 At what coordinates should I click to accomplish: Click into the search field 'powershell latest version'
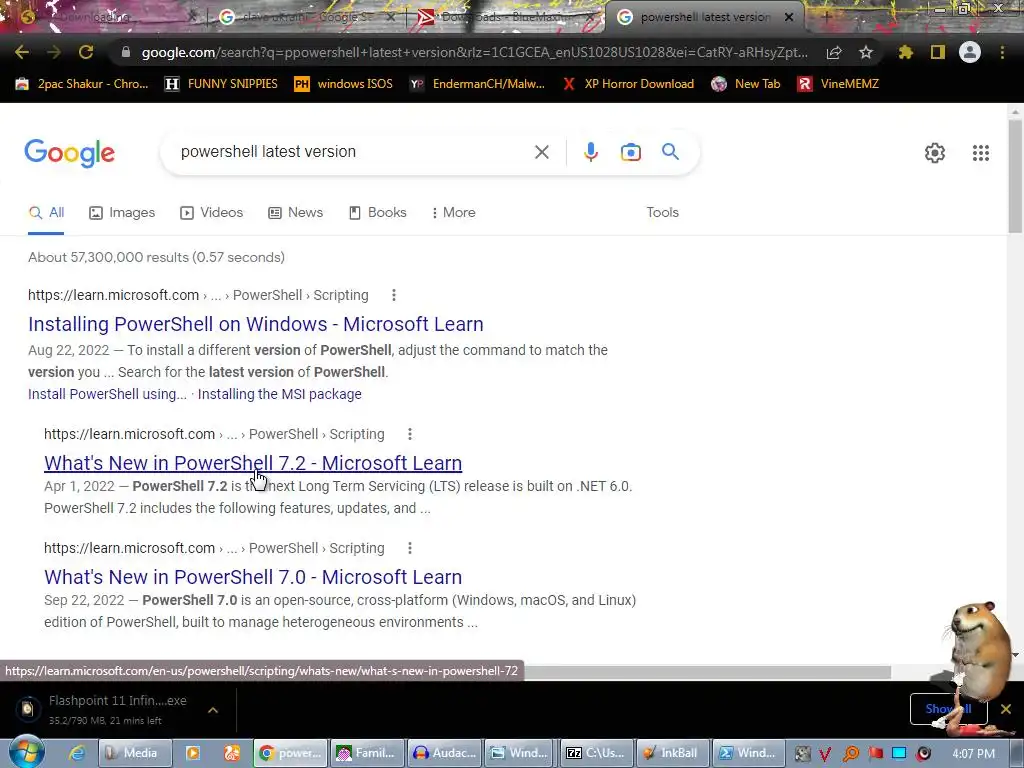point(353,152)
